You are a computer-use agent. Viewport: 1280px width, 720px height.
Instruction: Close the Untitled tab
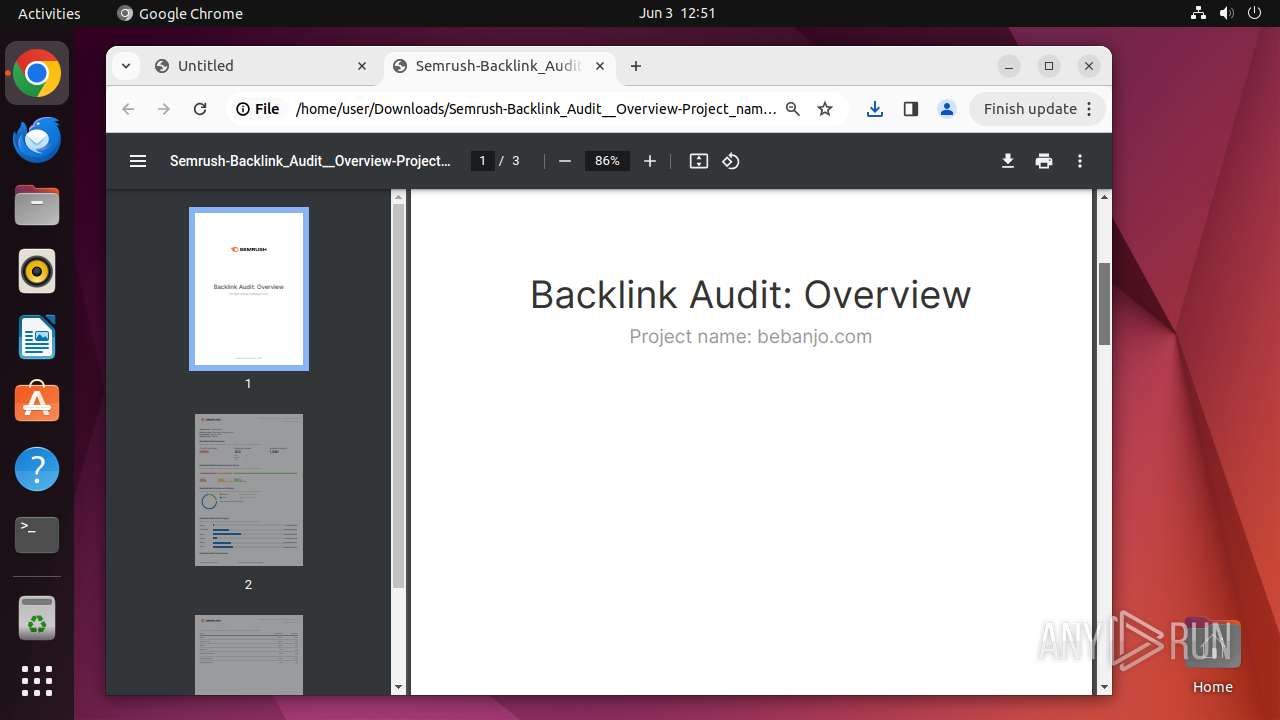362,66
